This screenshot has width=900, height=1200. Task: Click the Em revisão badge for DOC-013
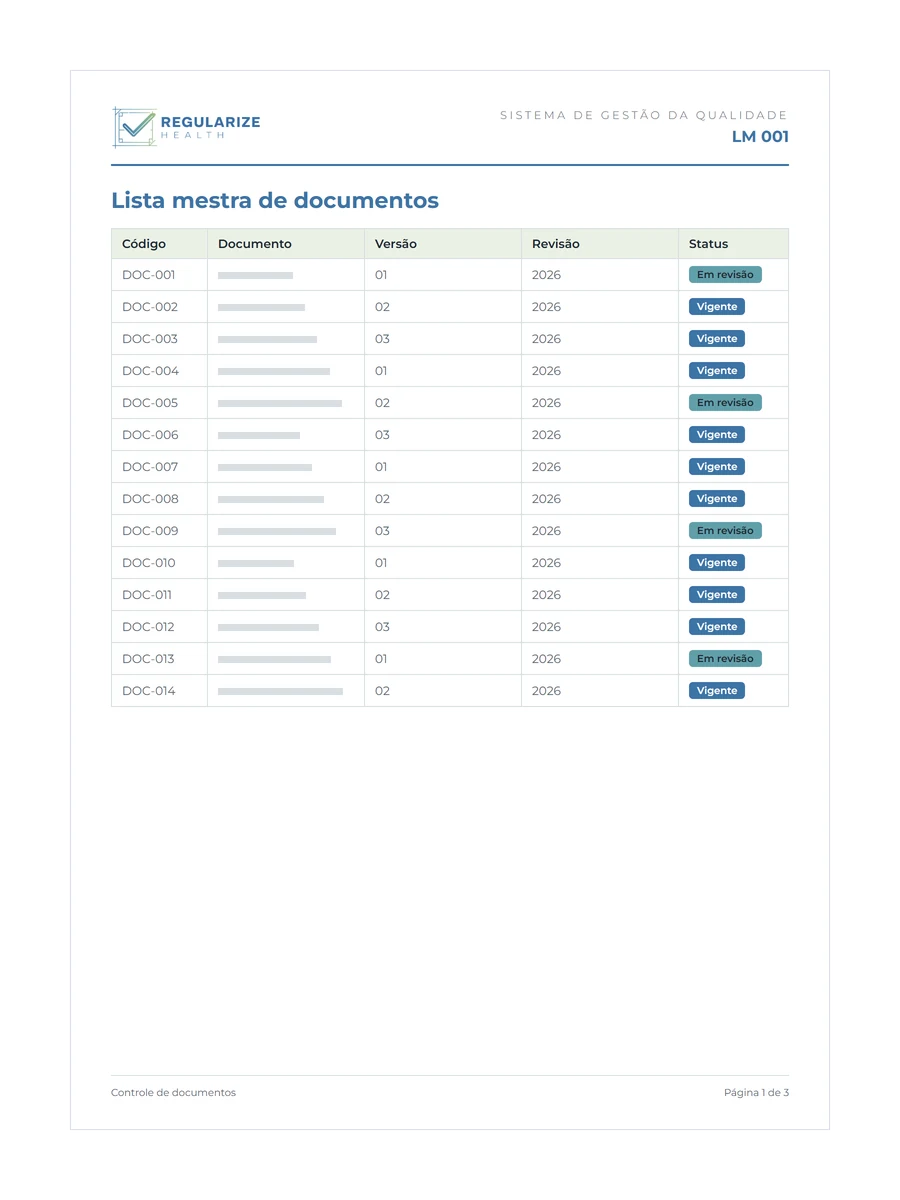pyautogui.click(x=725, y=659)
